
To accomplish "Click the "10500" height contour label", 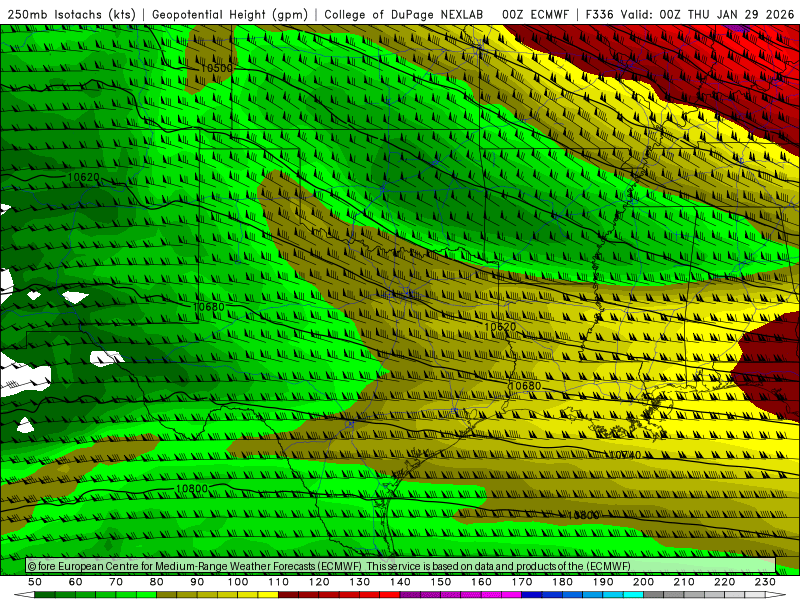I will point(216,68).
